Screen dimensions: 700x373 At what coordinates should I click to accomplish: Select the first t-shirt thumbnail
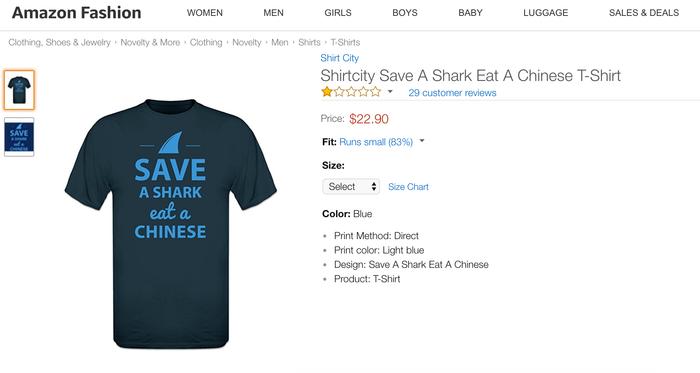(x=19, y=90)
